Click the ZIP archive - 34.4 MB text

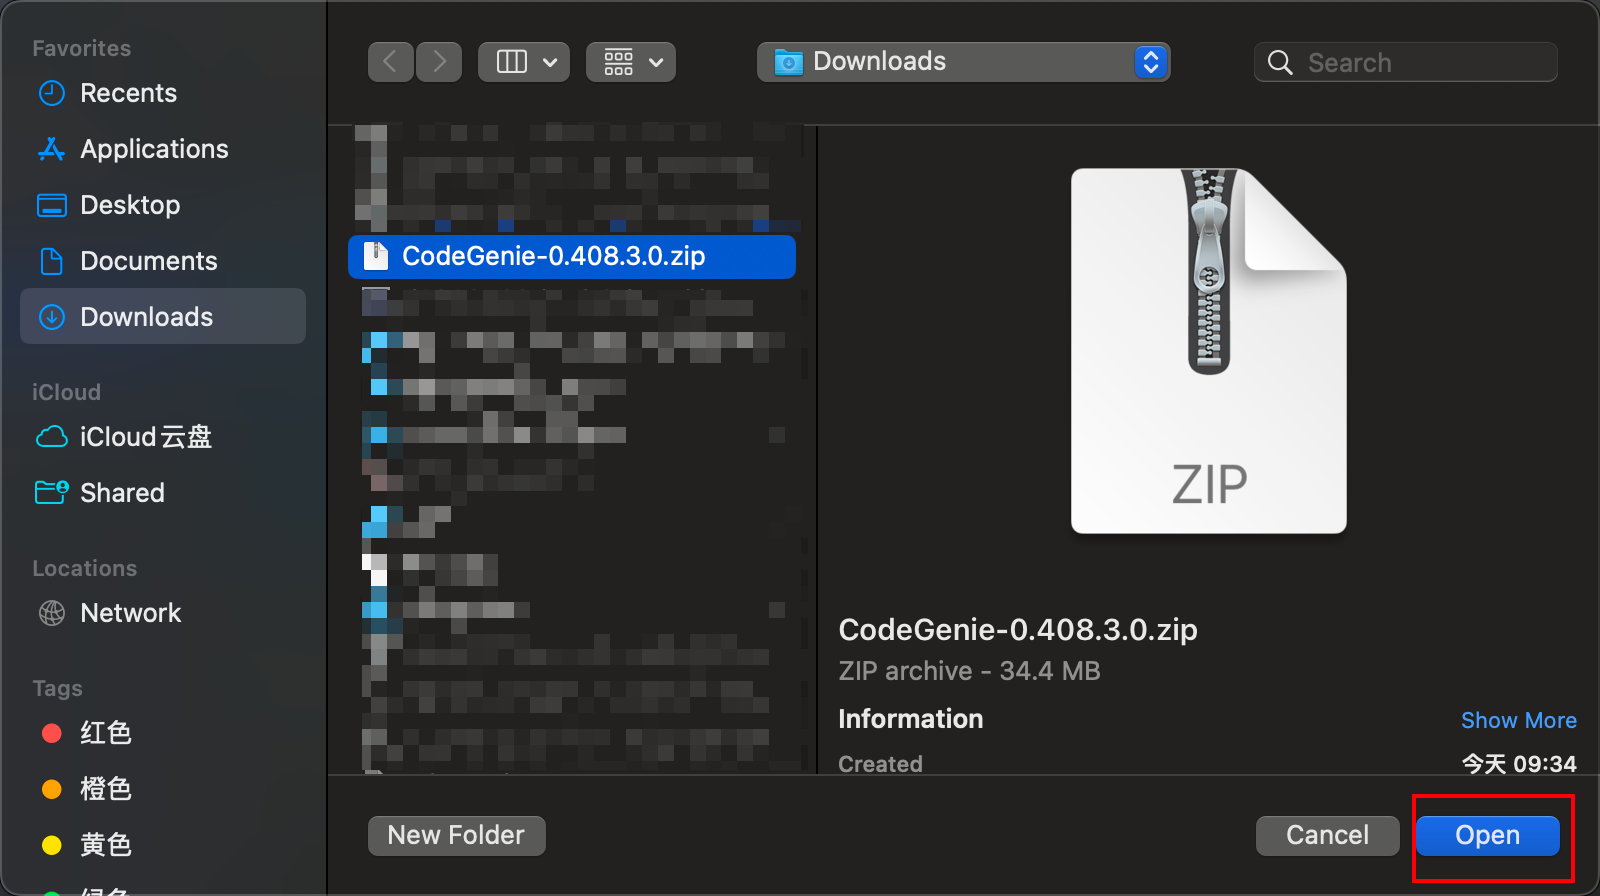coord(969,671)
